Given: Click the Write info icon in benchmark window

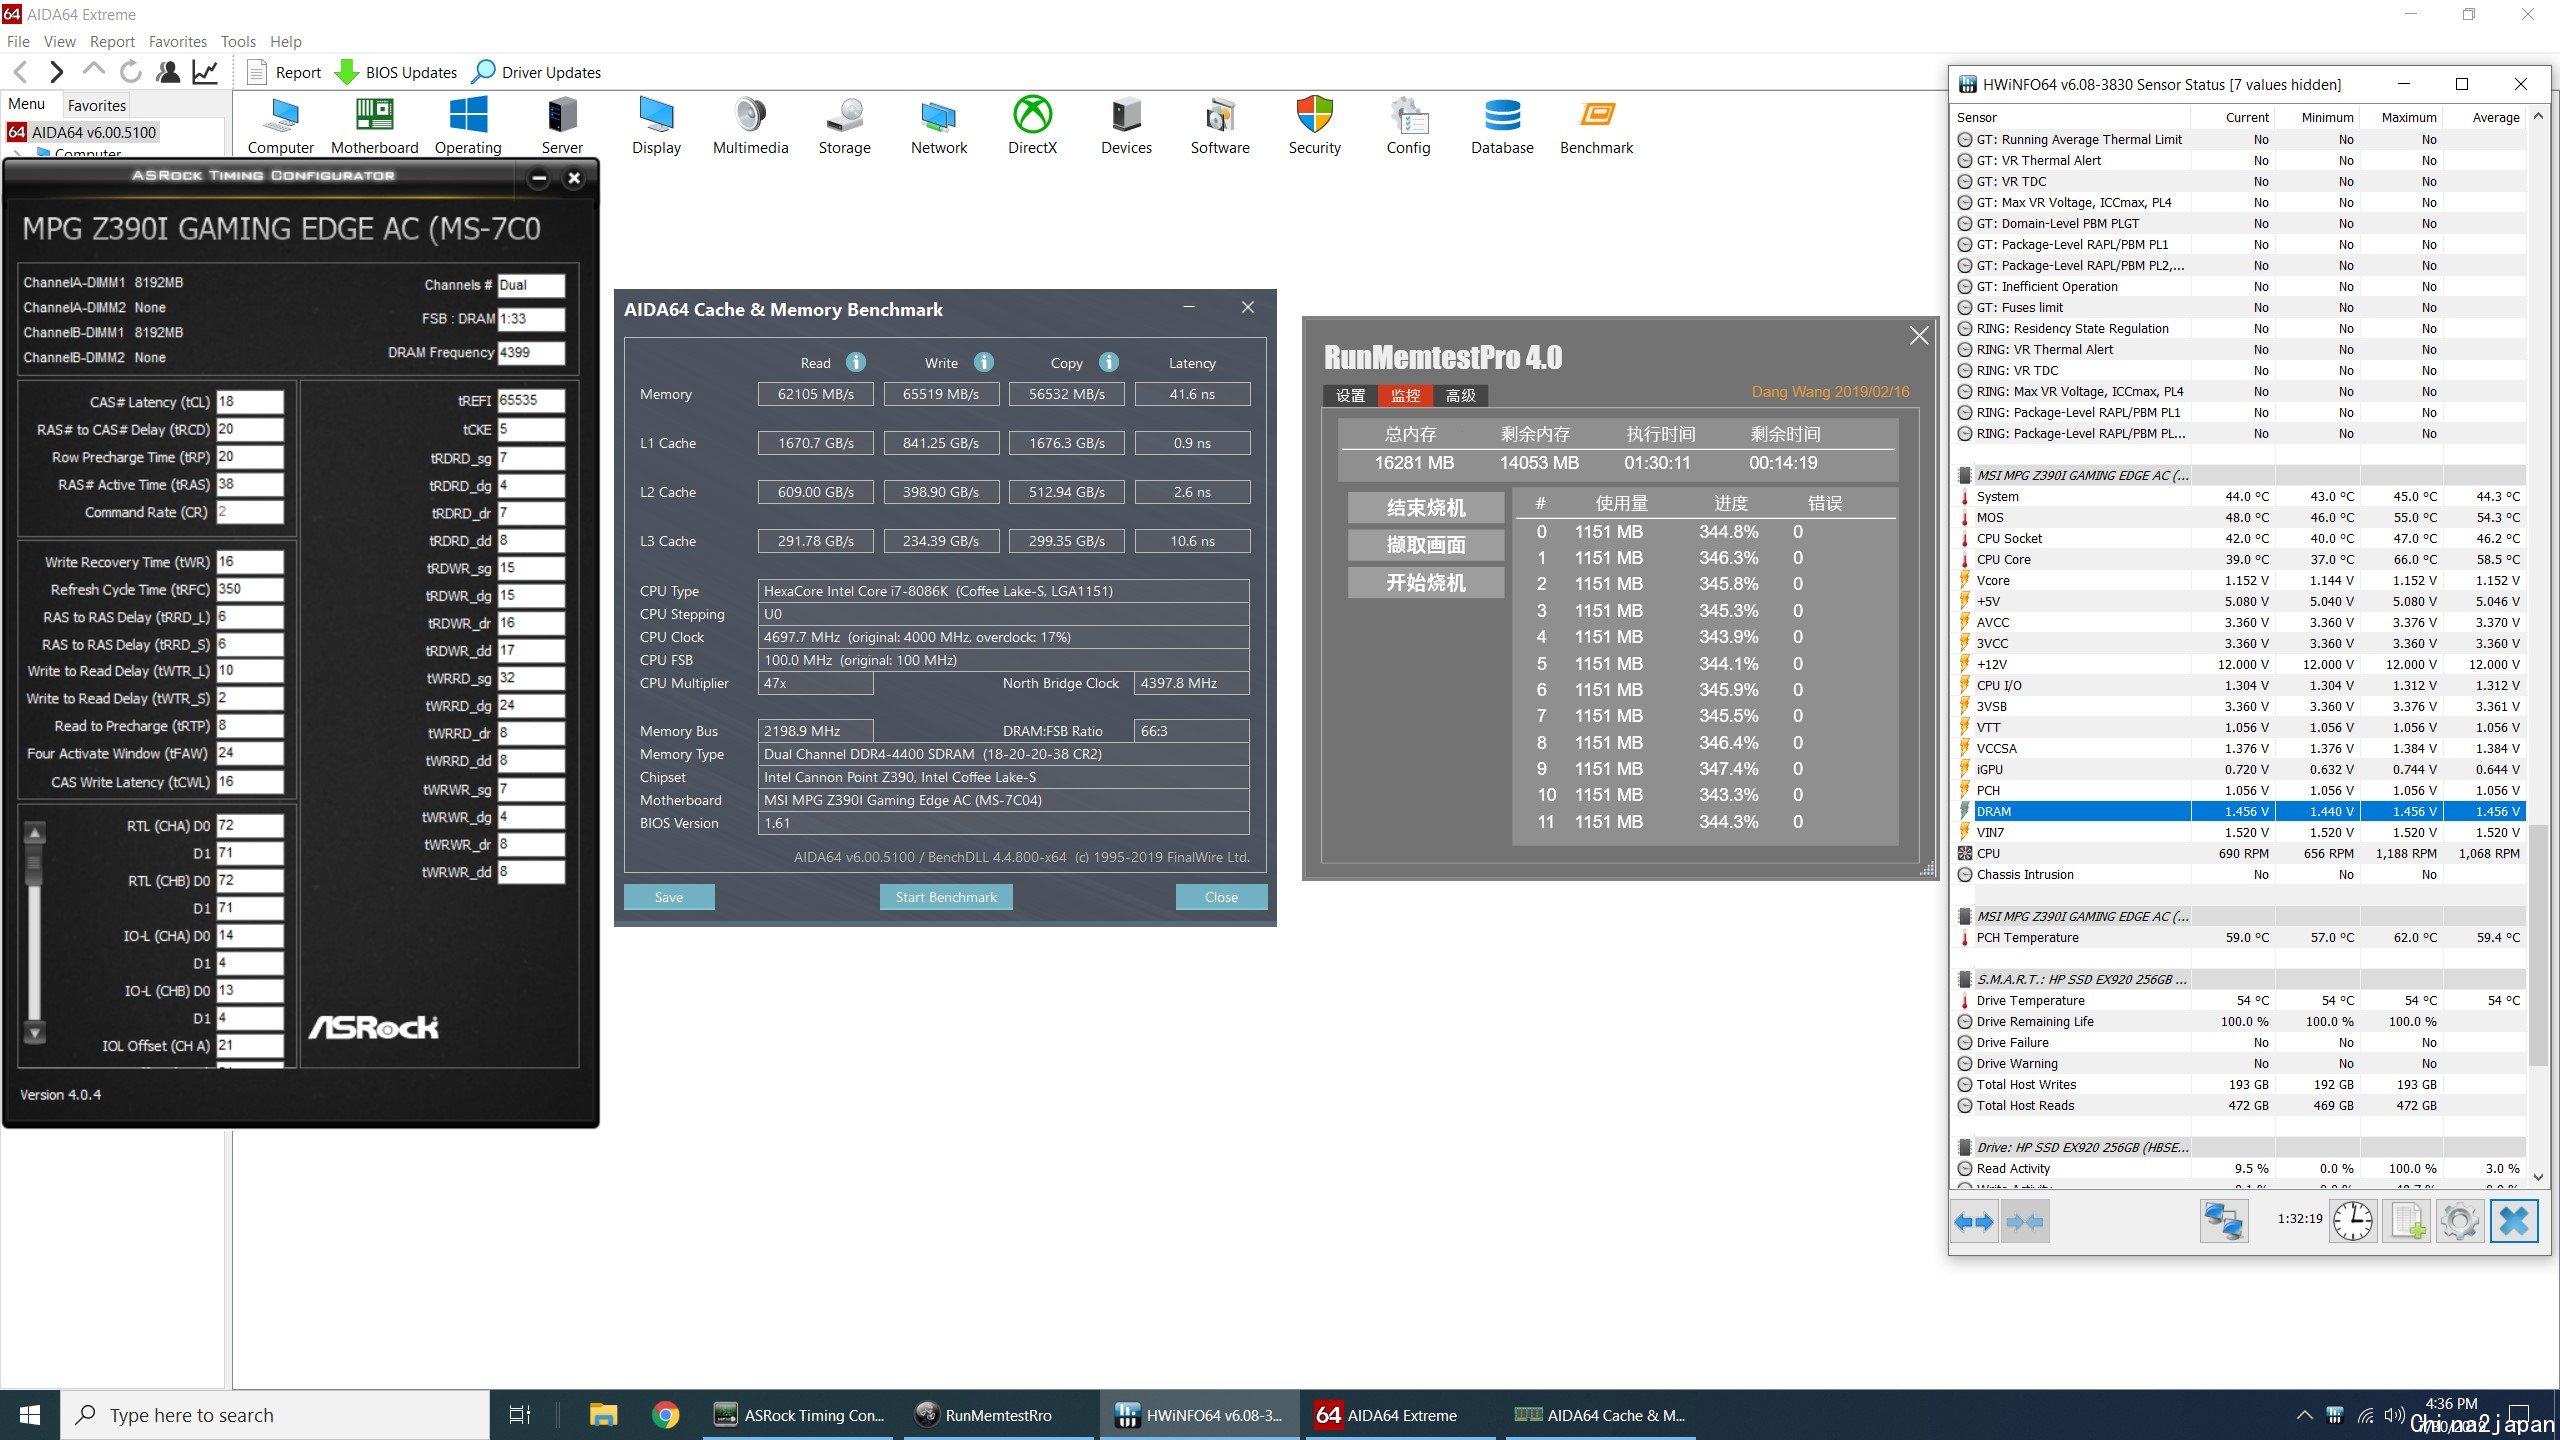Looking at the screenshot, I should (984, 362).
